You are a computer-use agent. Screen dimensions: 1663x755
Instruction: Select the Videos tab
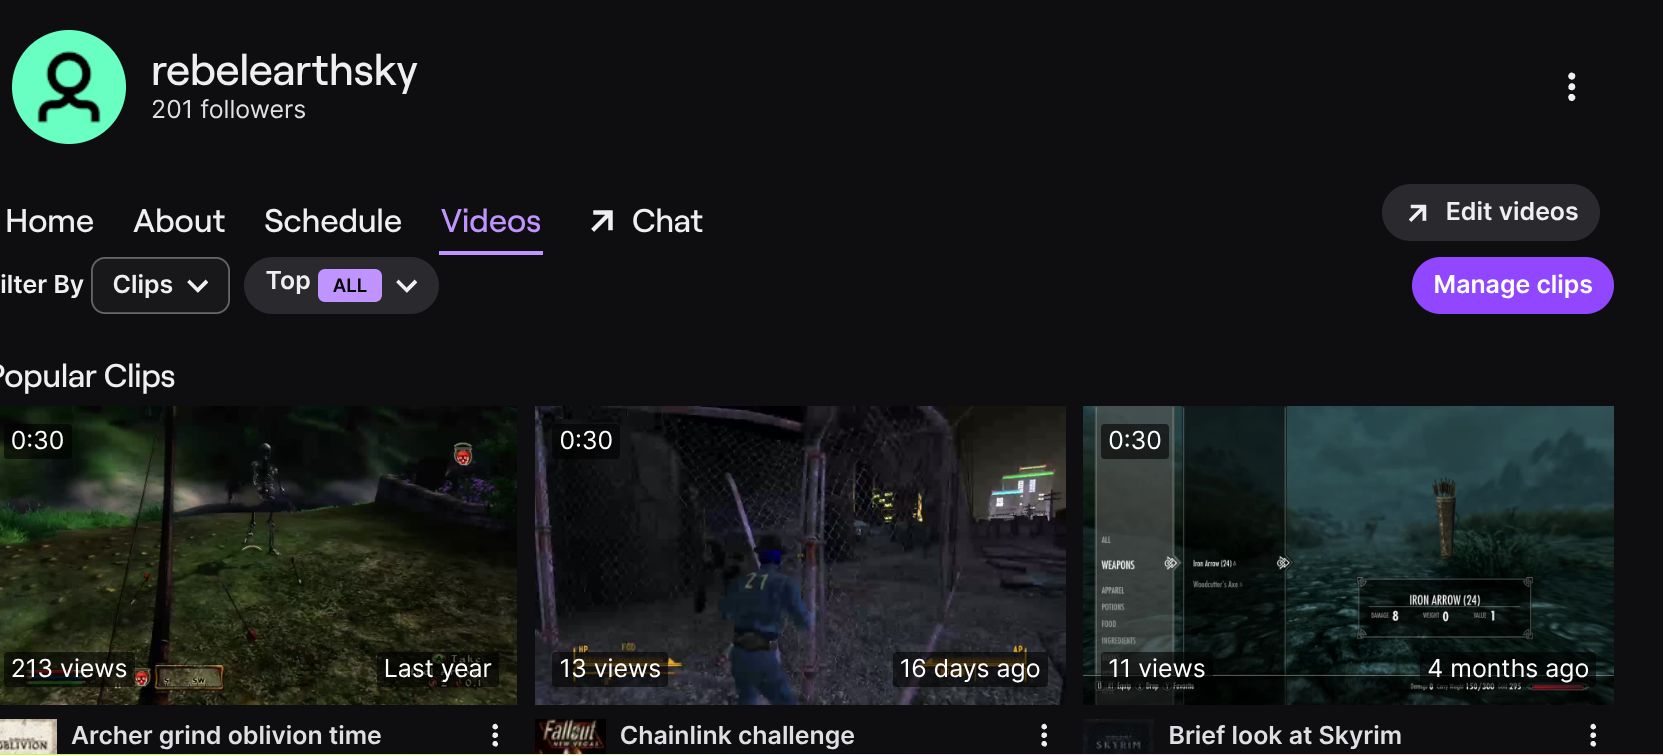click(x=491, y=221)
